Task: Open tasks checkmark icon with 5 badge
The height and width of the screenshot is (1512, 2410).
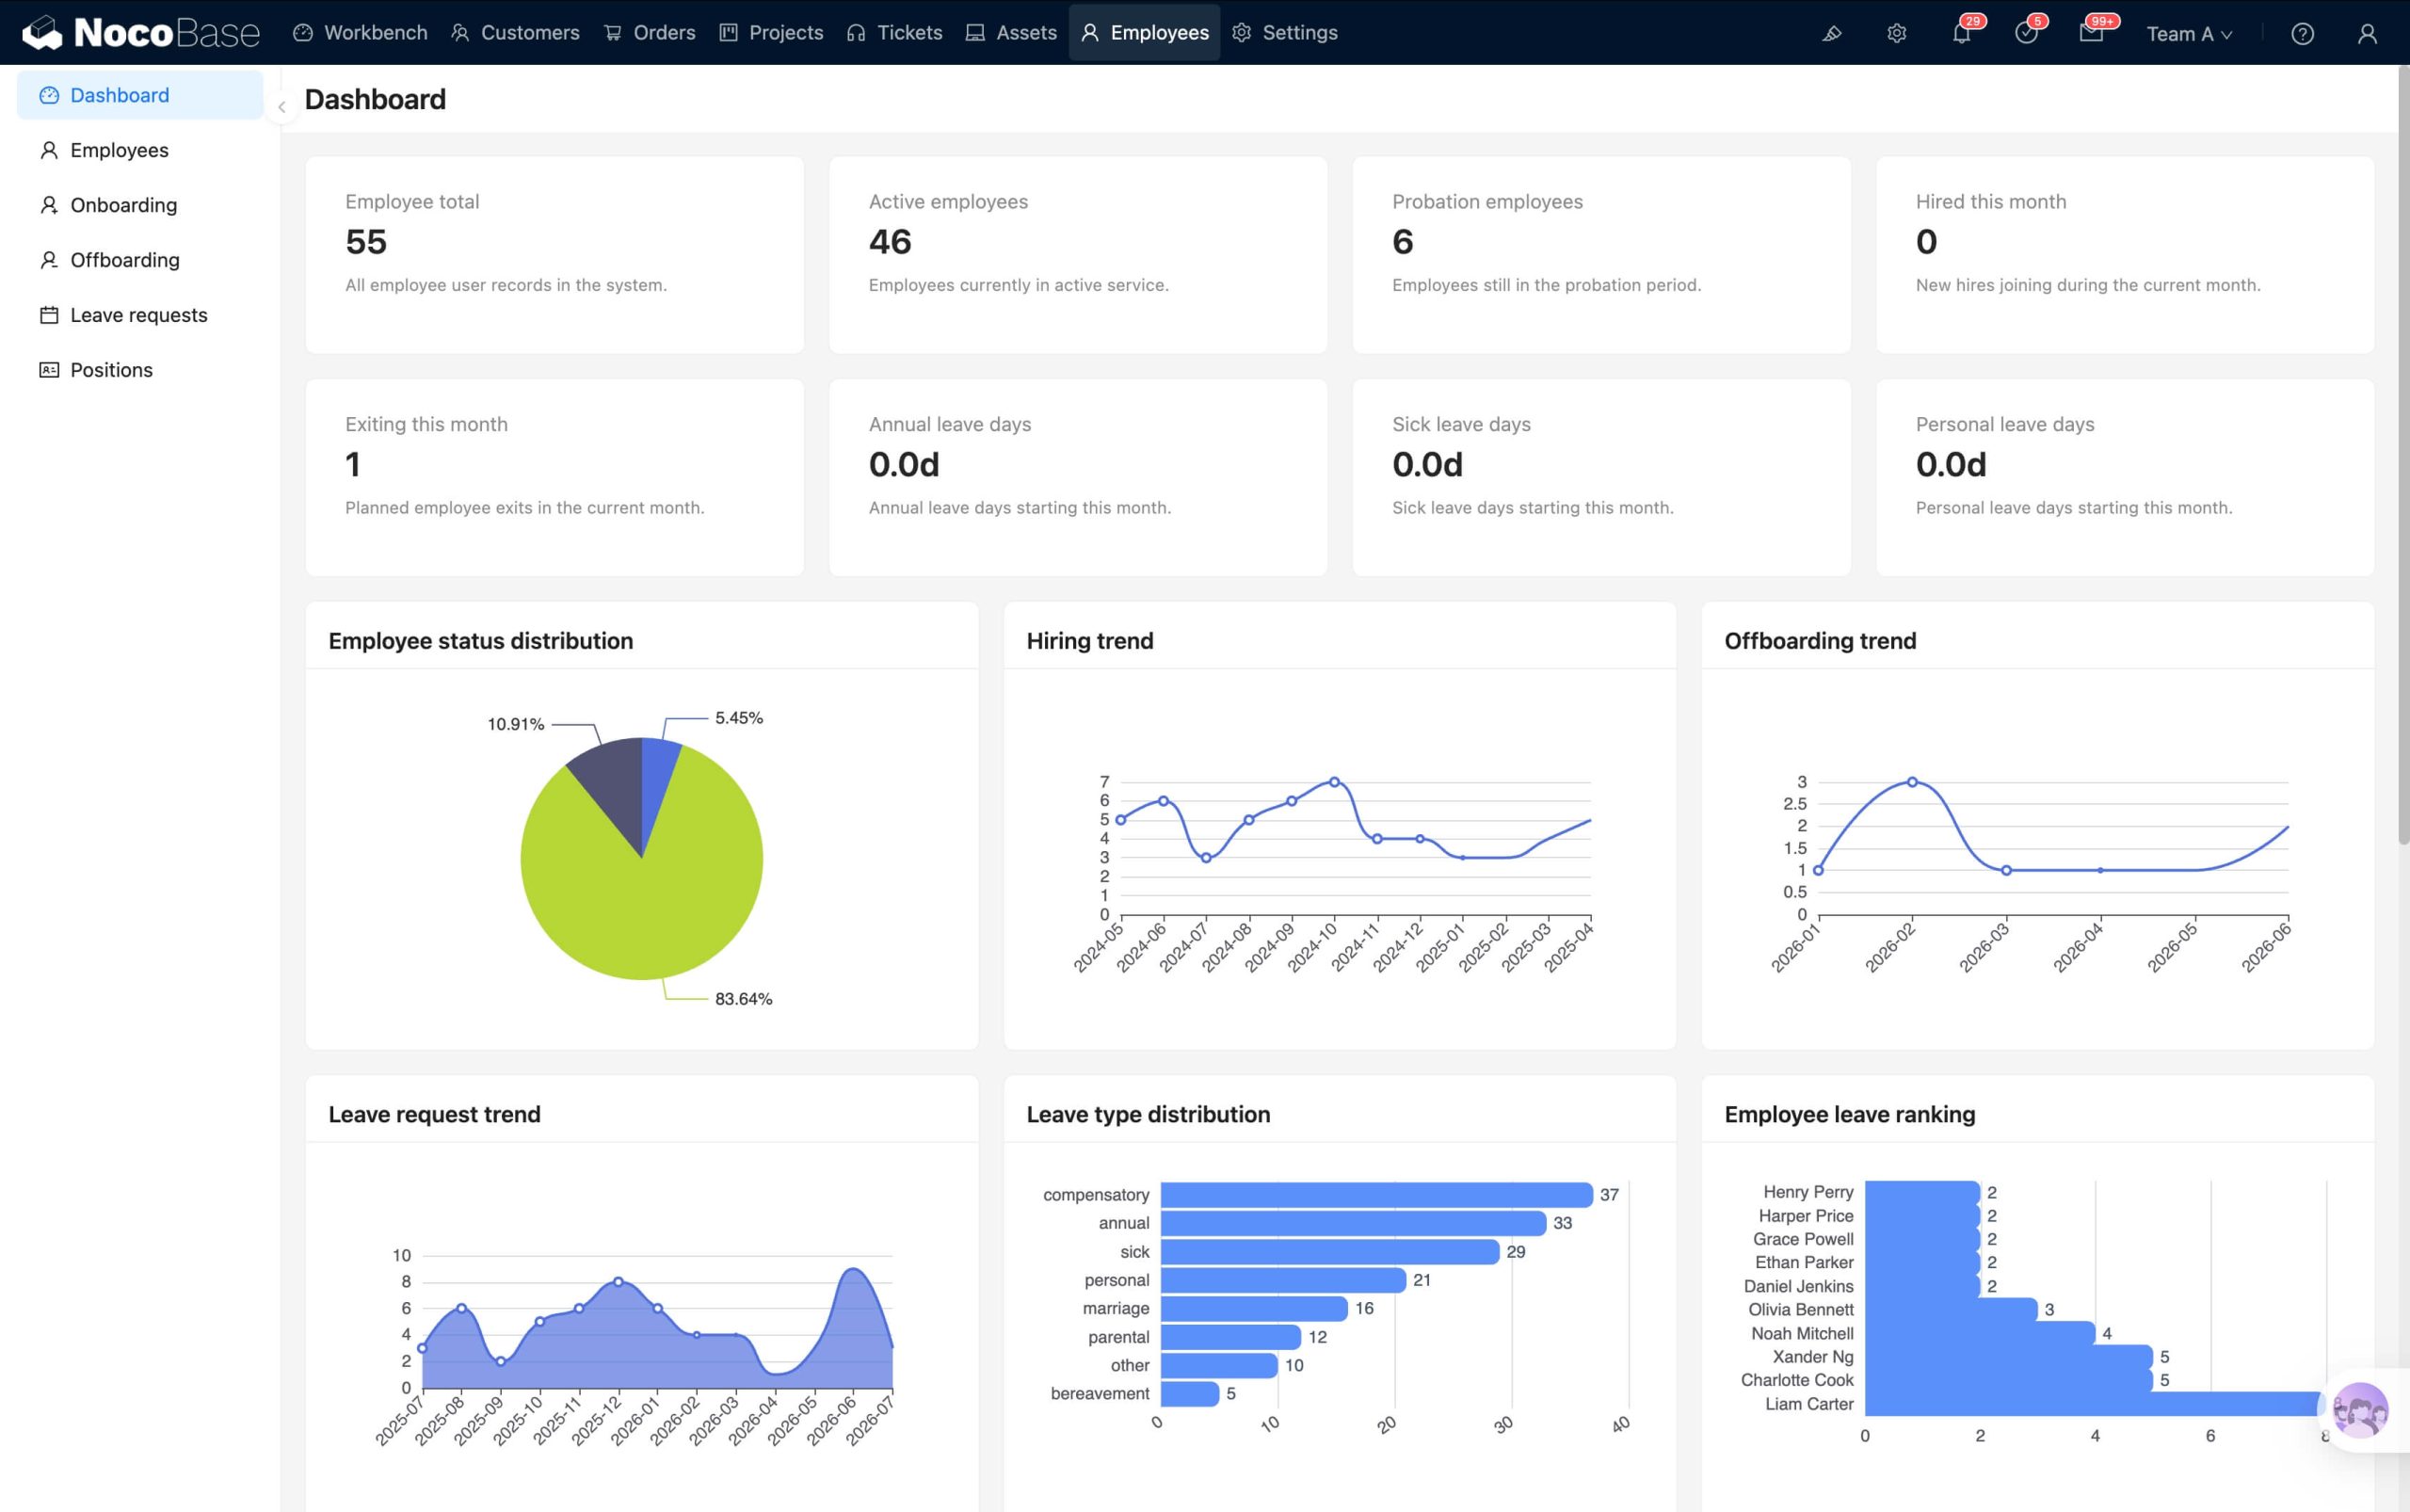Action: coord(2026,34)
